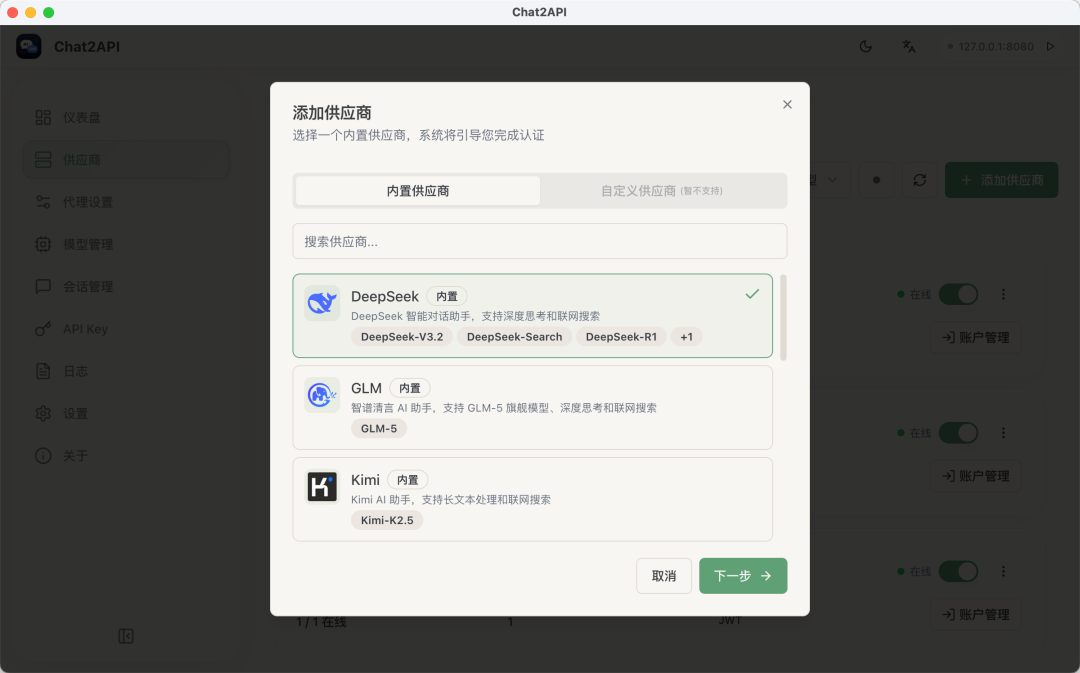Open the second provider's three-dot menu
This screenshot has height=673, width=1080.
click(x=1004, y=433)
